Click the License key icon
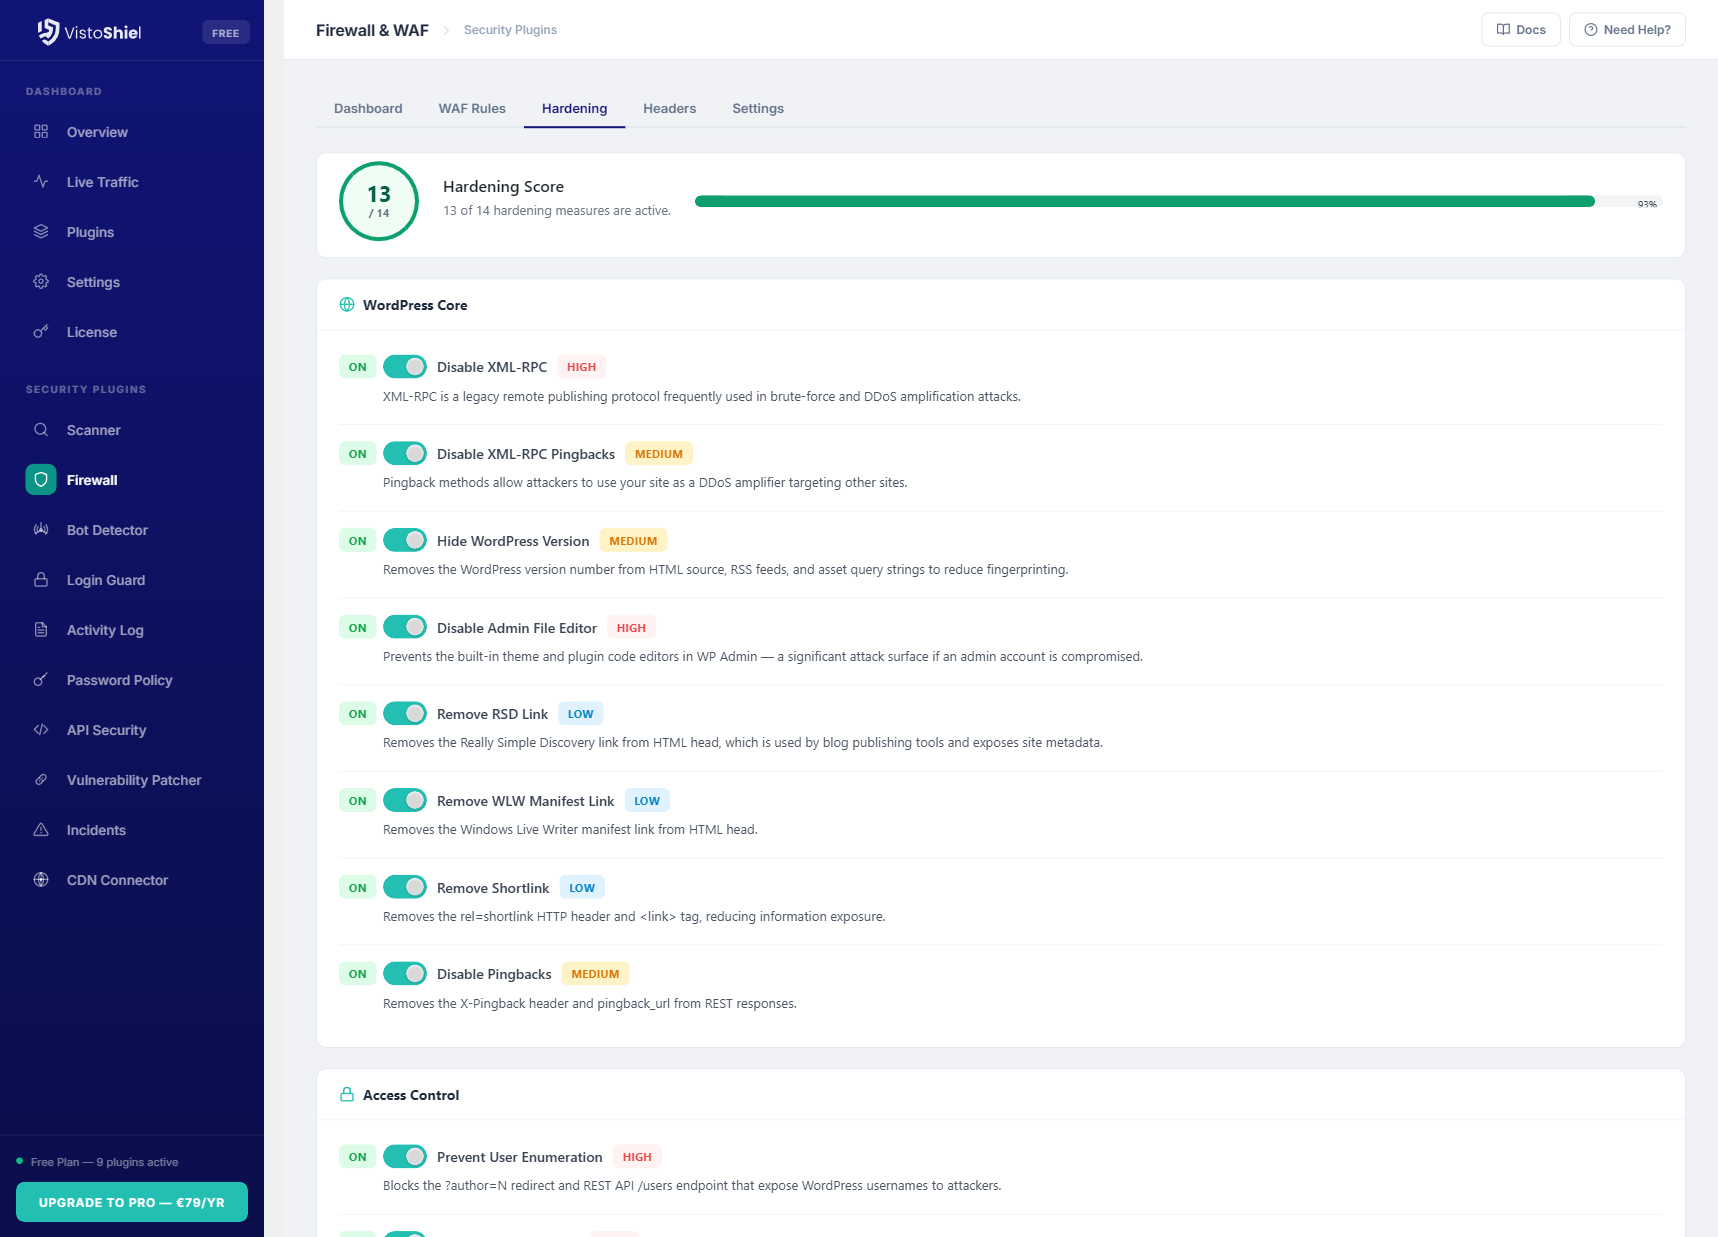This screenshot has width=1718, height=1237. pyautogui.click(x=41, y=331)
